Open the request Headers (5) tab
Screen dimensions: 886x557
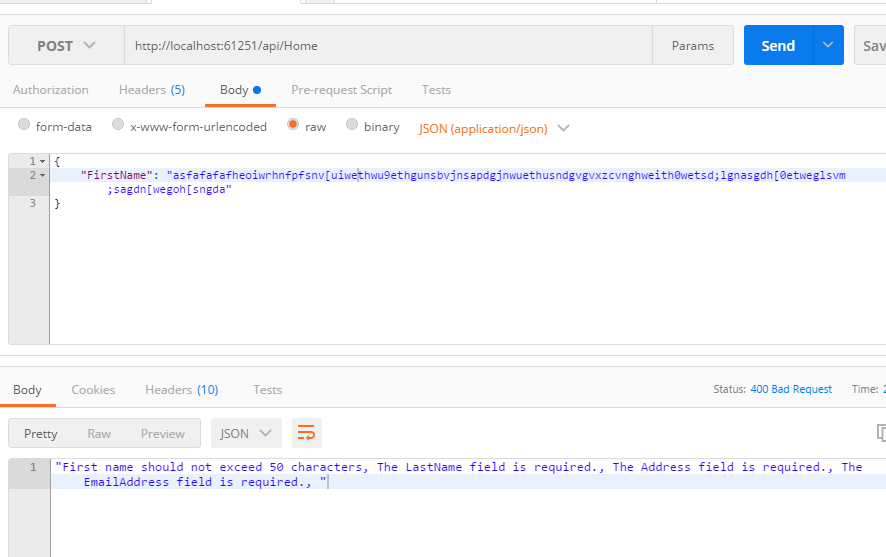(152, 90)
